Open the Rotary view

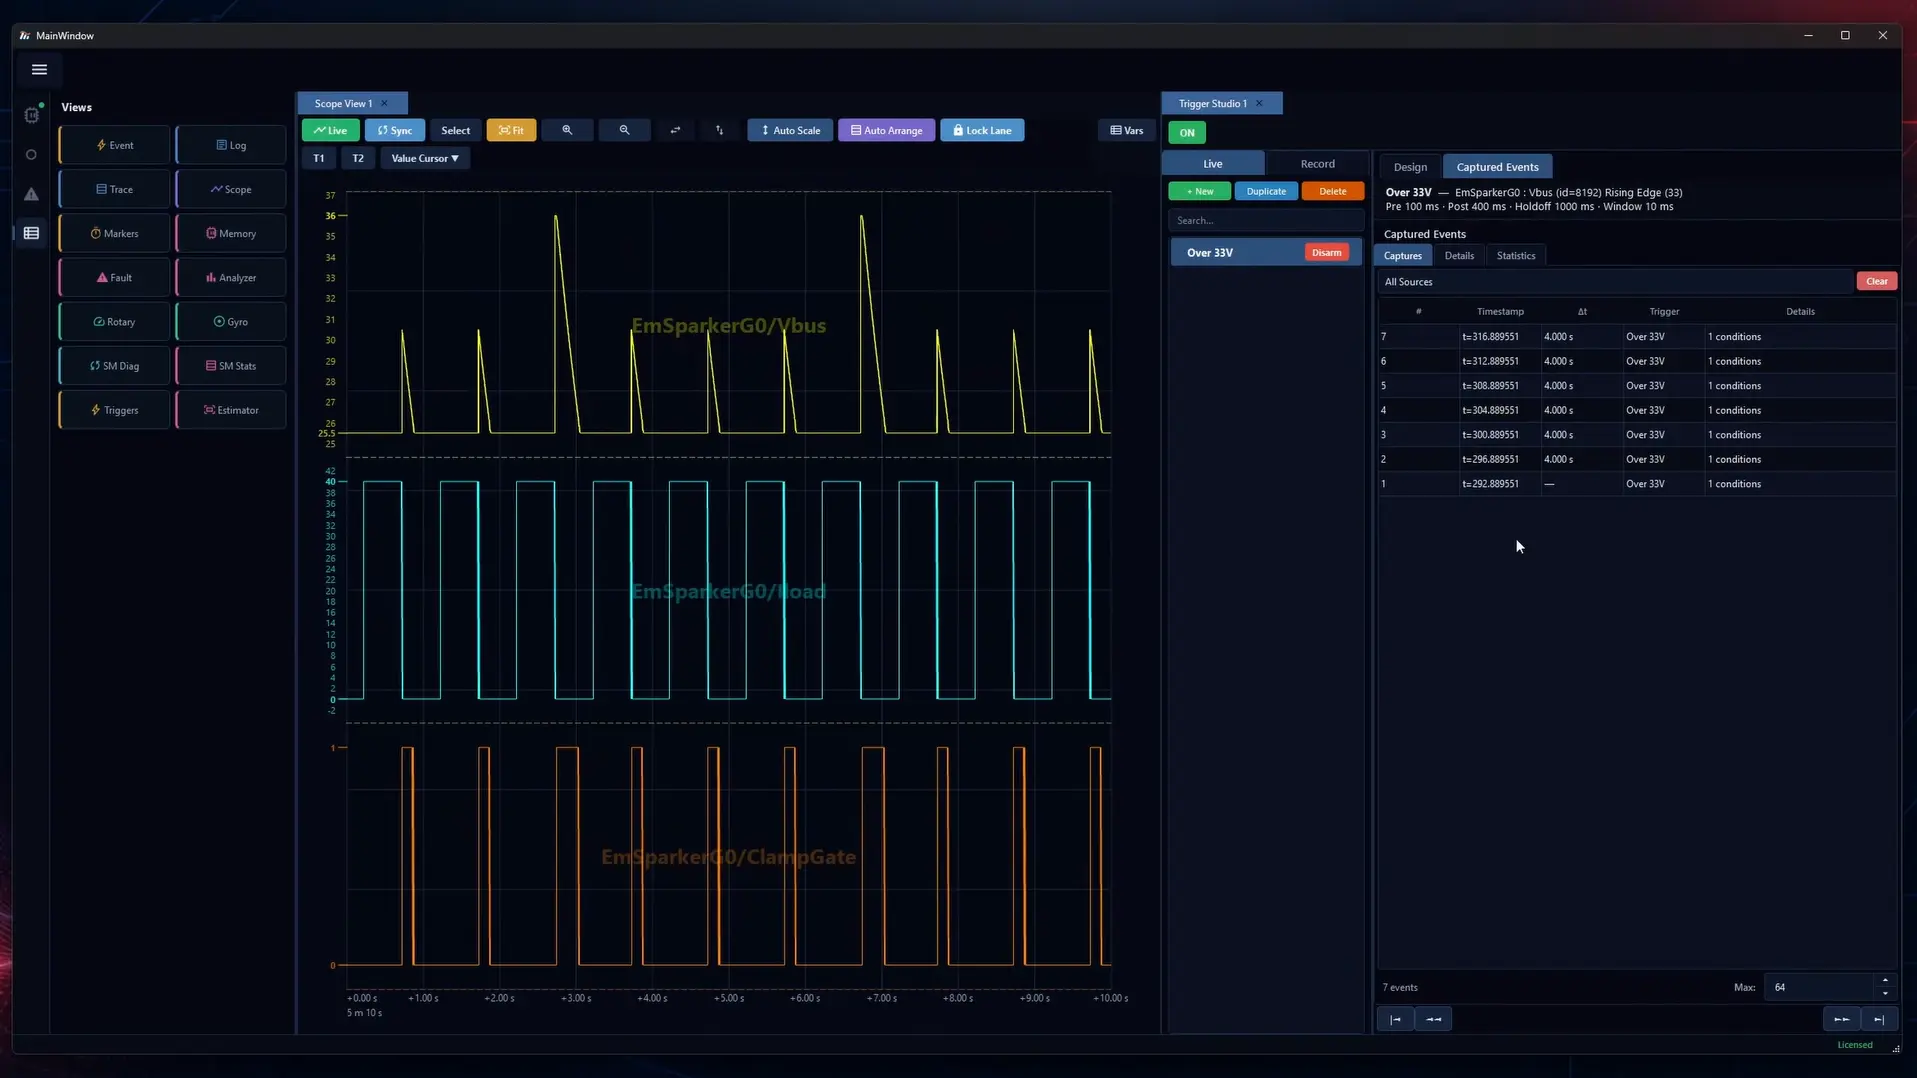coord(115,321)
